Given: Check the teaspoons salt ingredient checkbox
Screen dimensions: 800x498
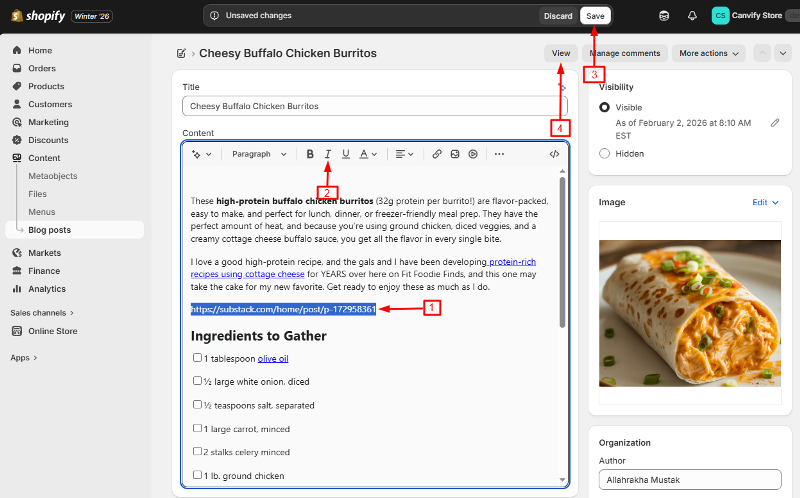Looking at the screenshot, I should [197, 405].
